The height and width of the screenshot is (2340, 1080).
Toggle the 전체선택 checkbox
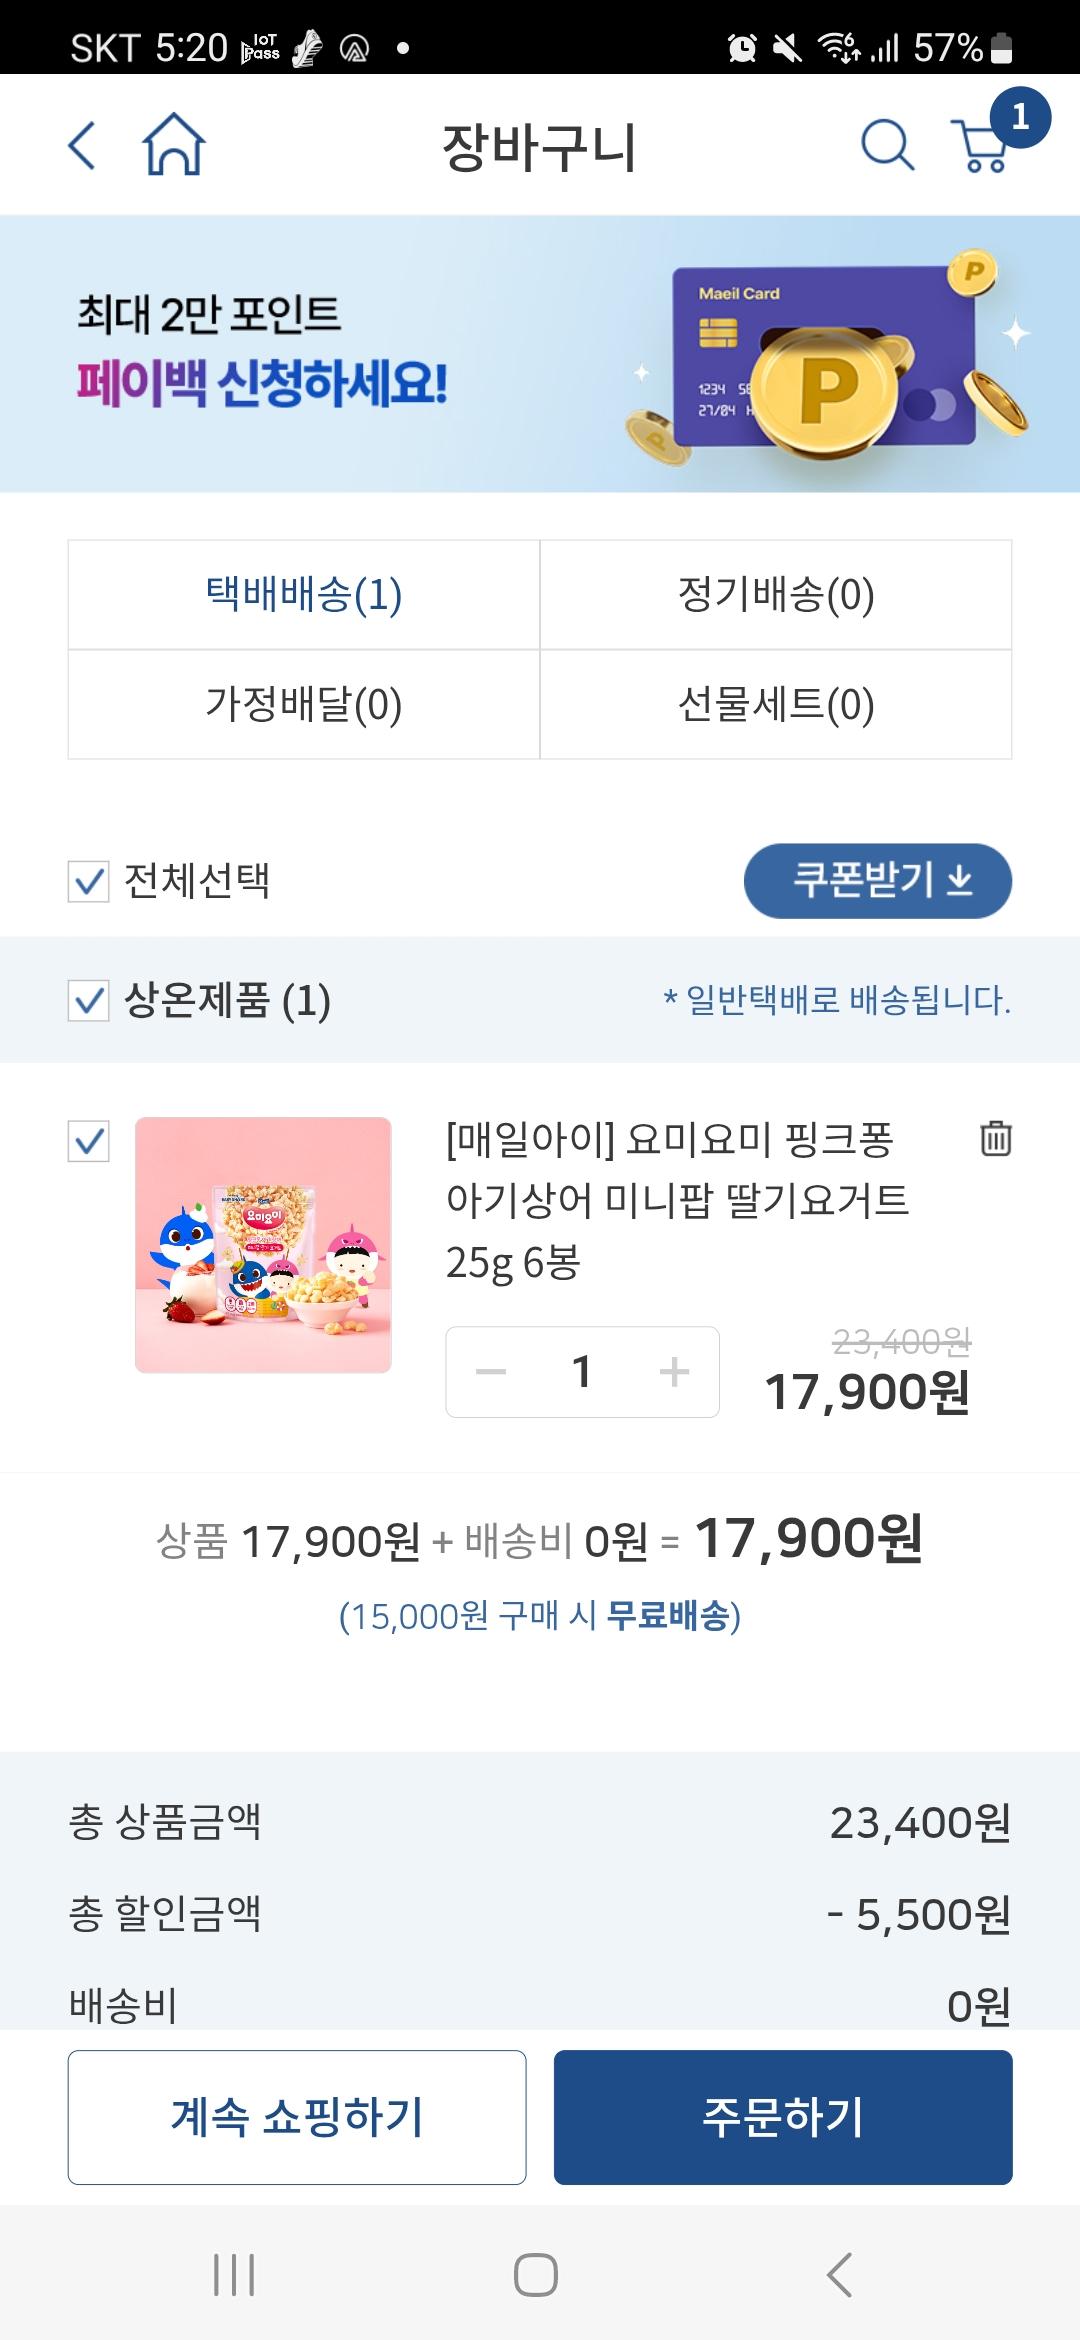click(x=88, y=882)
